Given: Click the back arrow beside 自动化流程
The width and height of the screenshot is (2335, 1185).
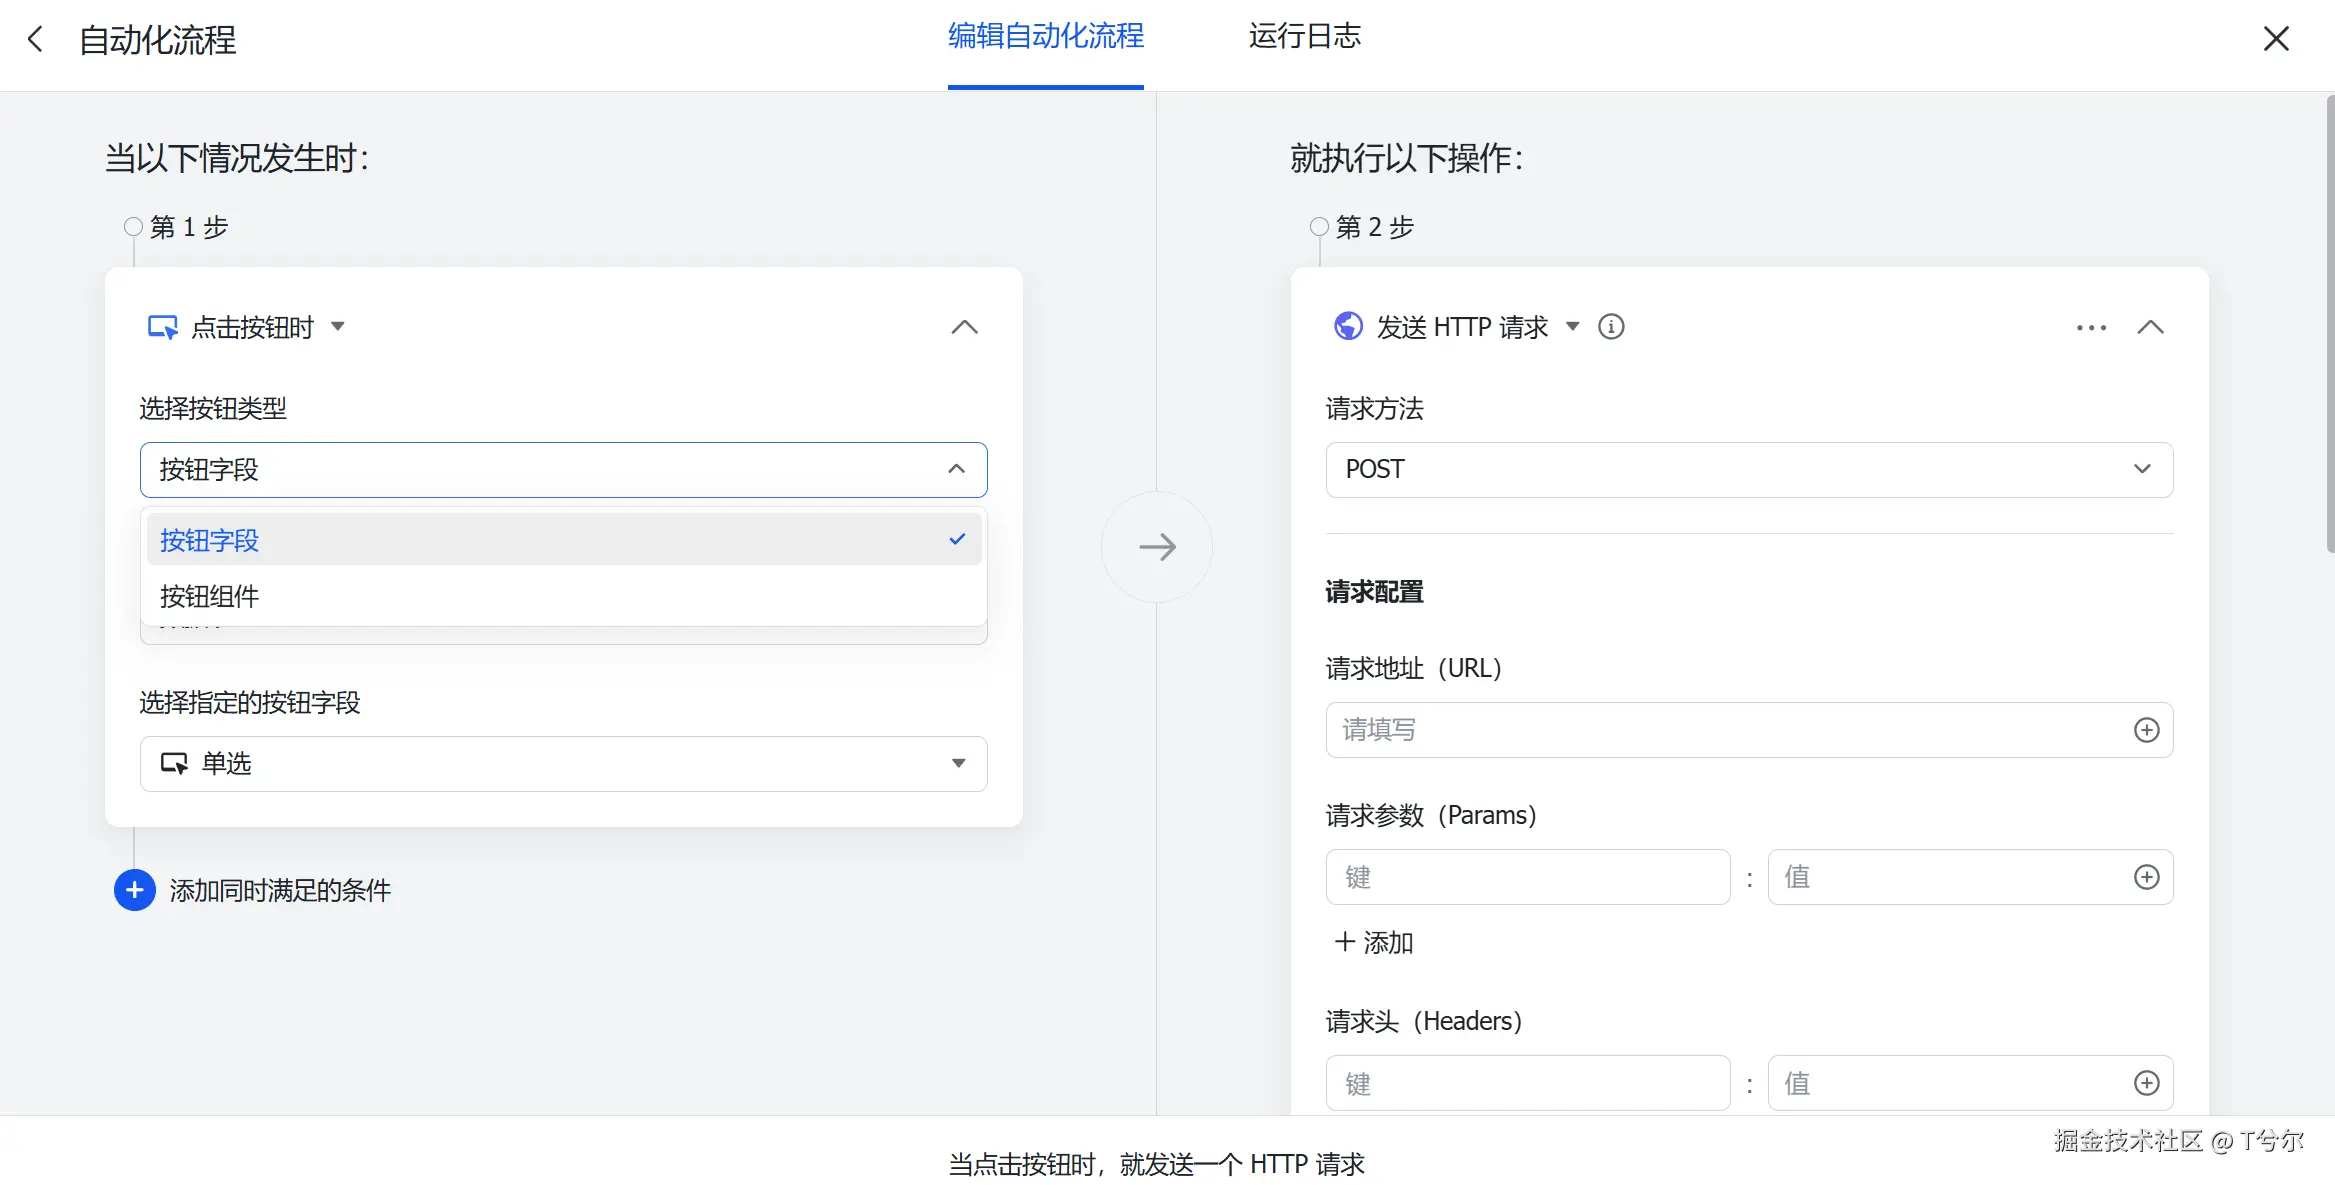Looking at the screenshot, I should [36, 40].
